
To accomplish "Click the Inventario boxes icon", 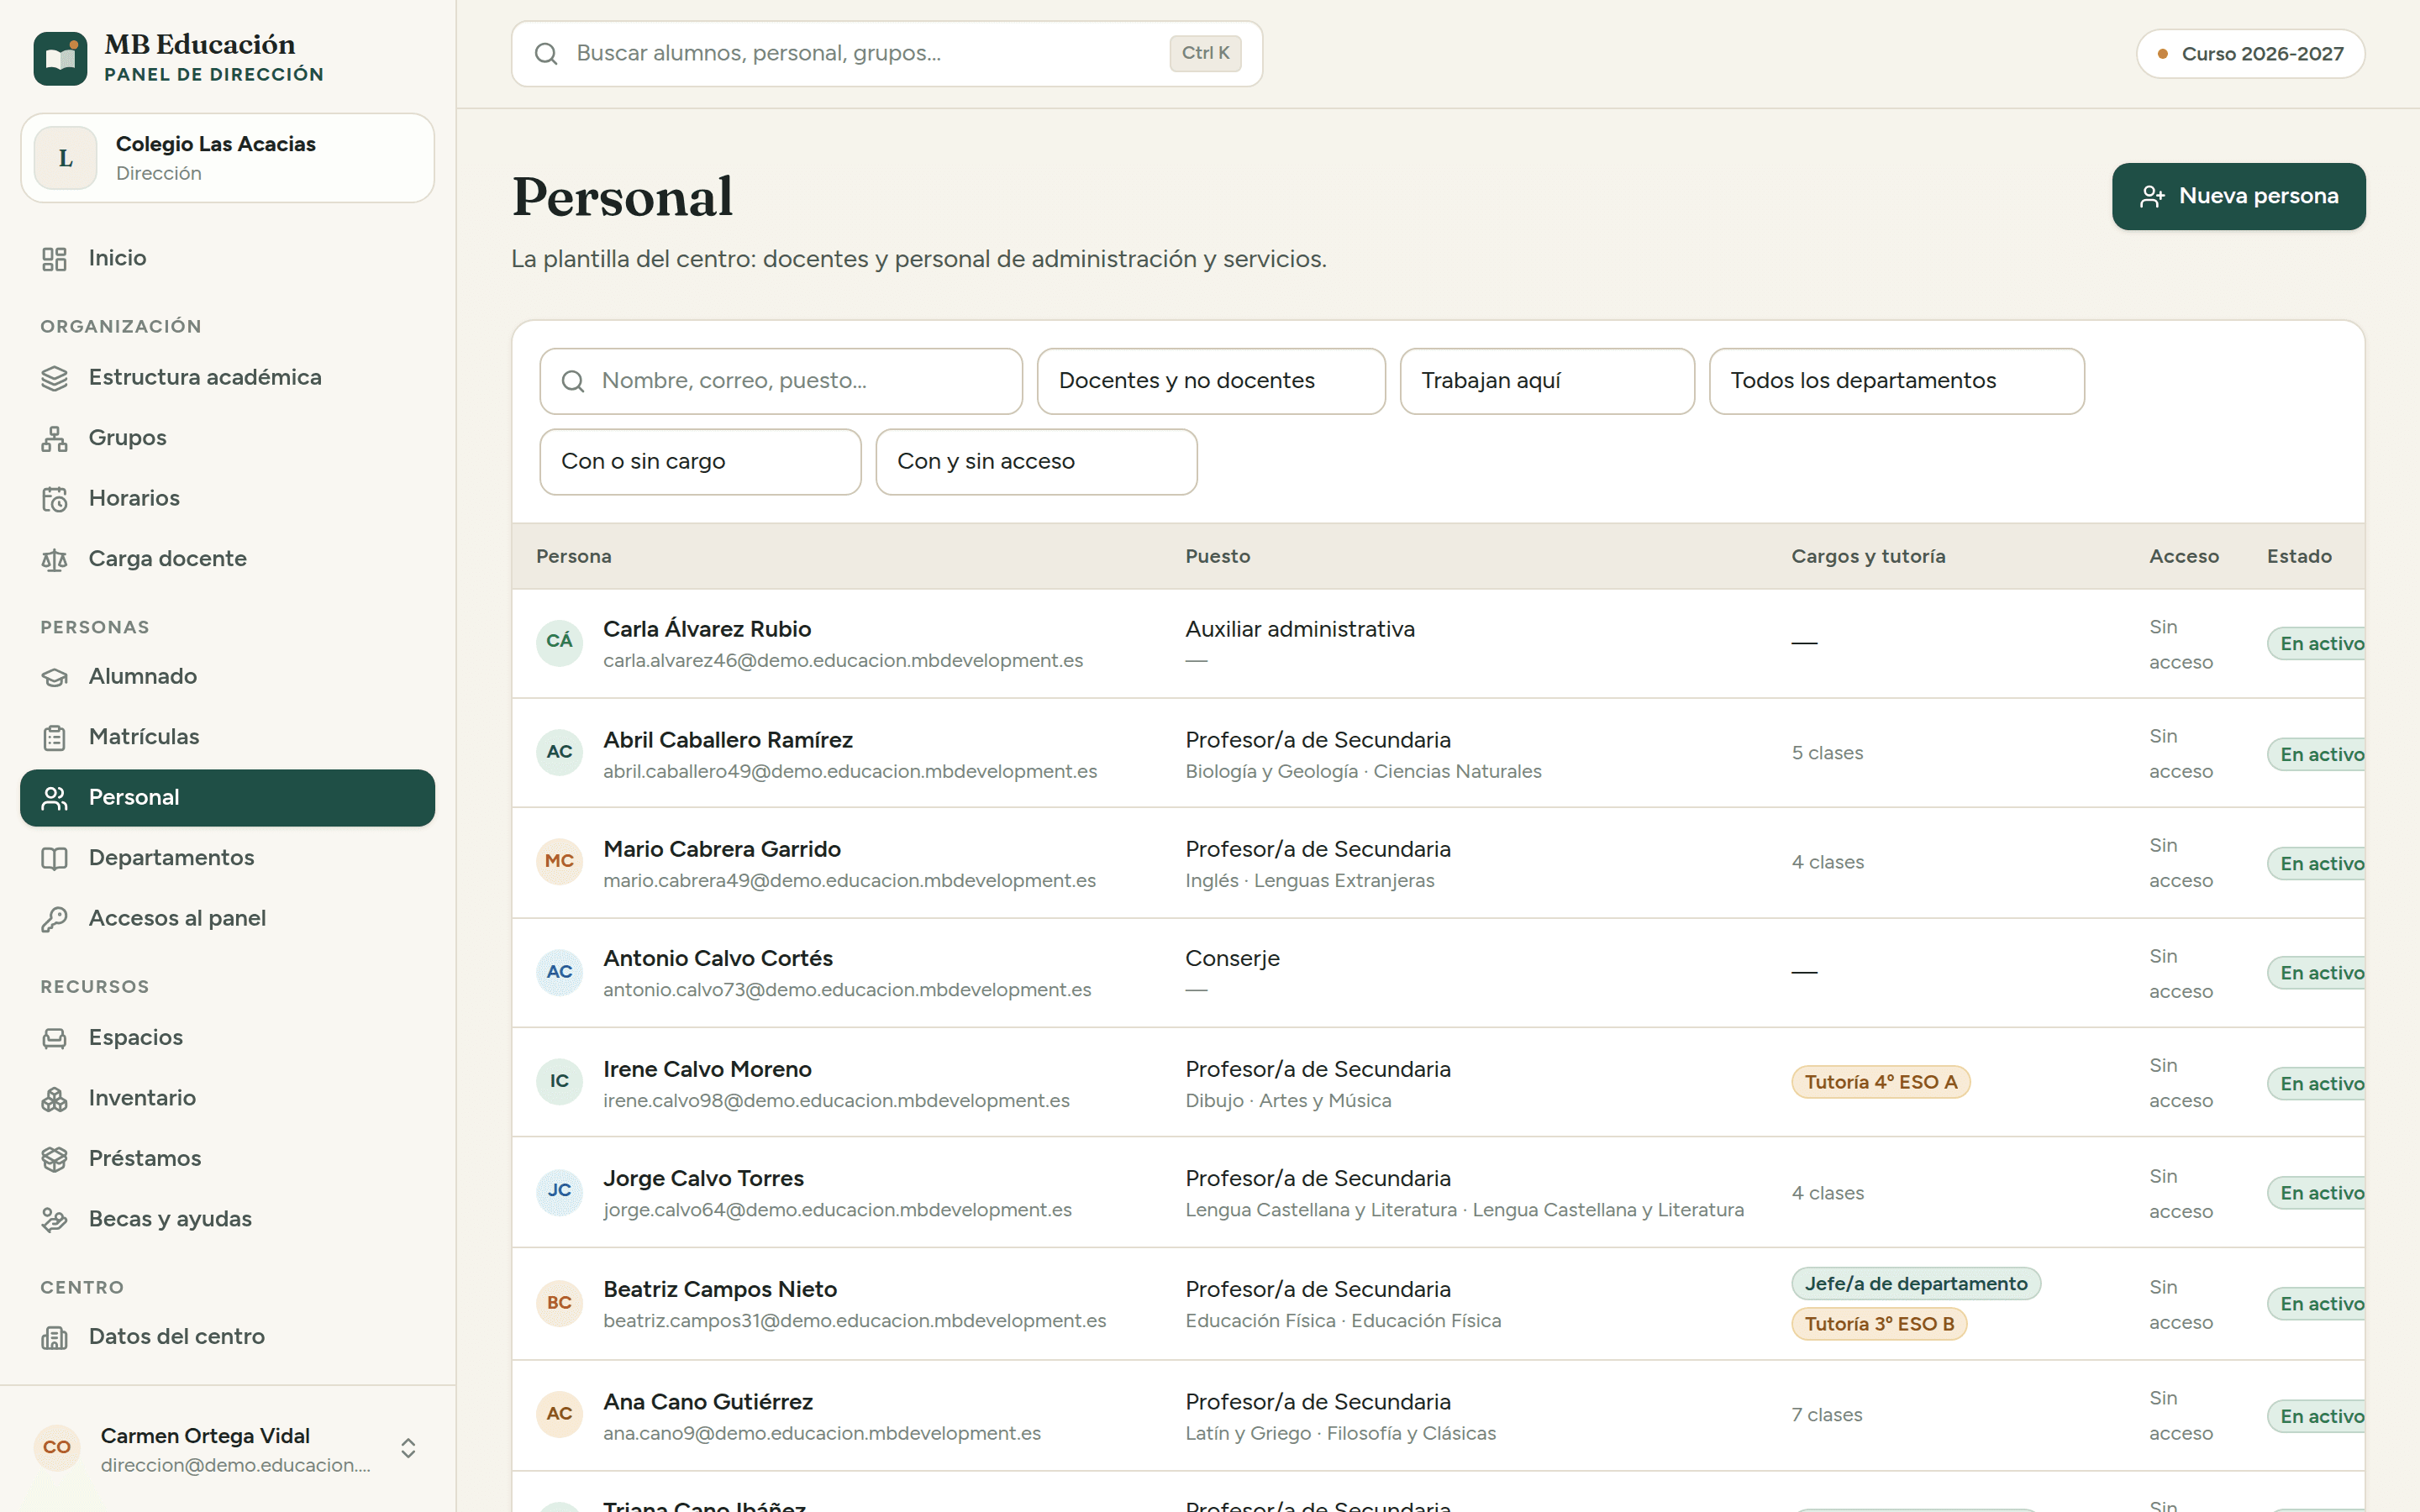I will click(x=54, y=1099).
